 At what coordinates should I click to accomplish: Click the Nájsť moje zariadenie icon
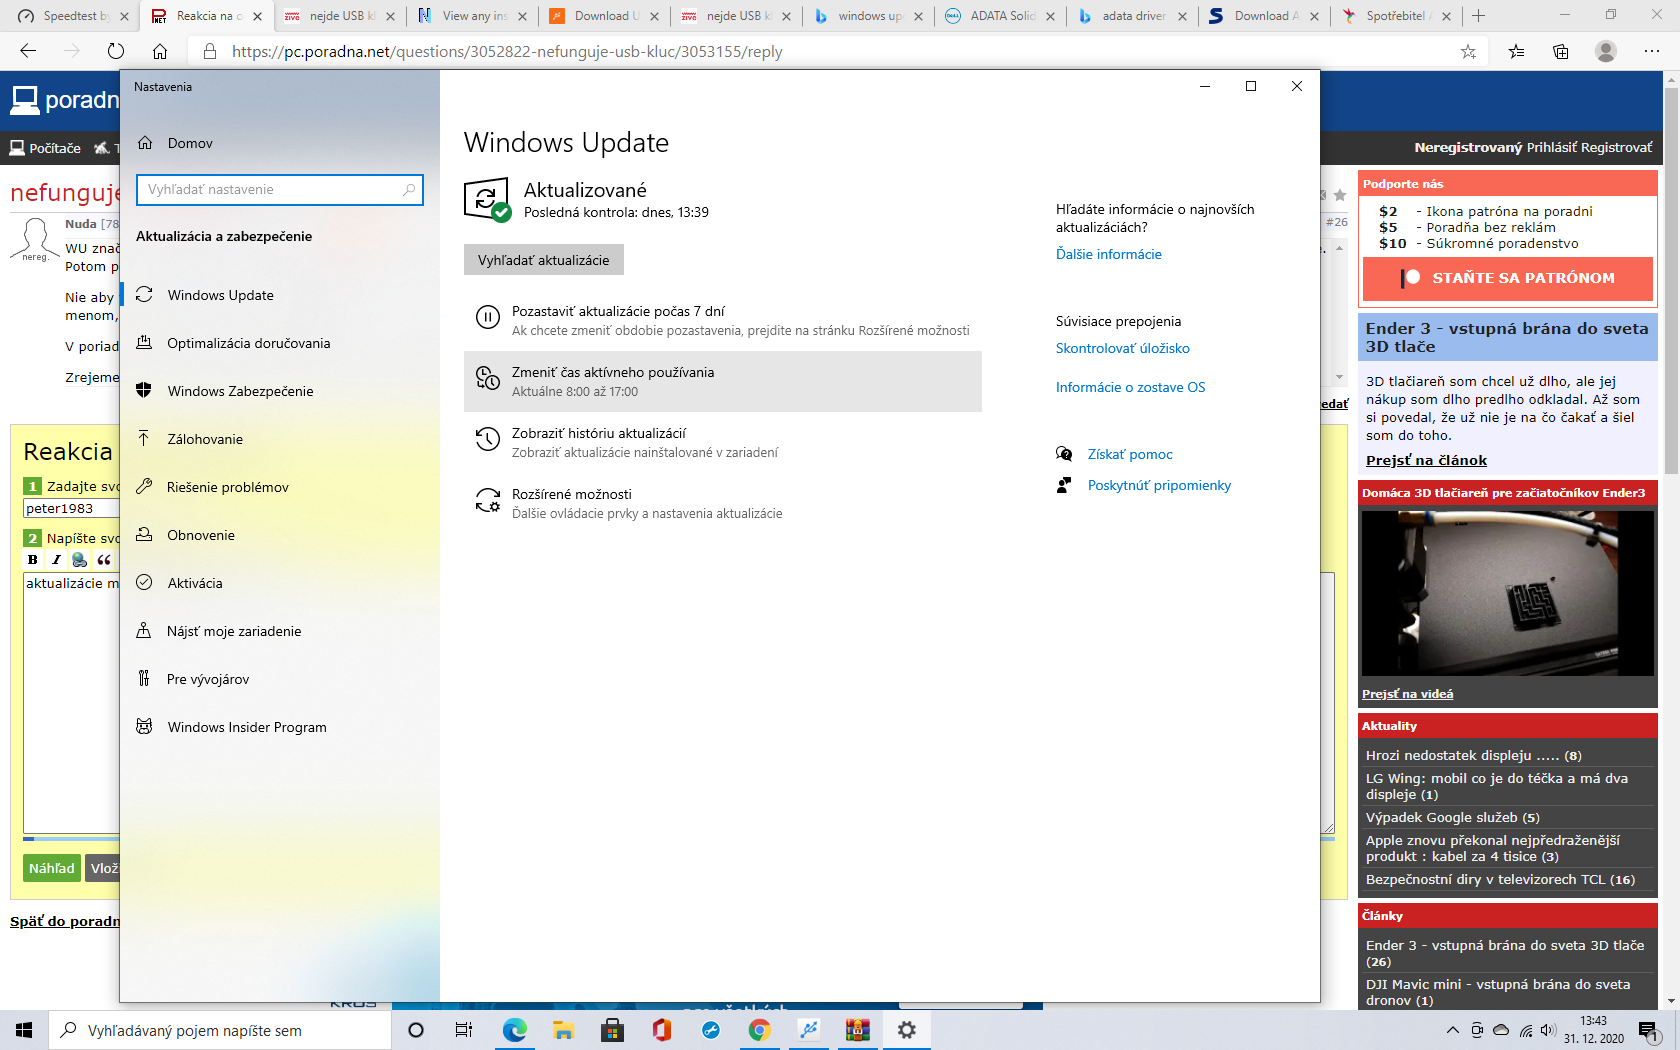coord(144,631)
